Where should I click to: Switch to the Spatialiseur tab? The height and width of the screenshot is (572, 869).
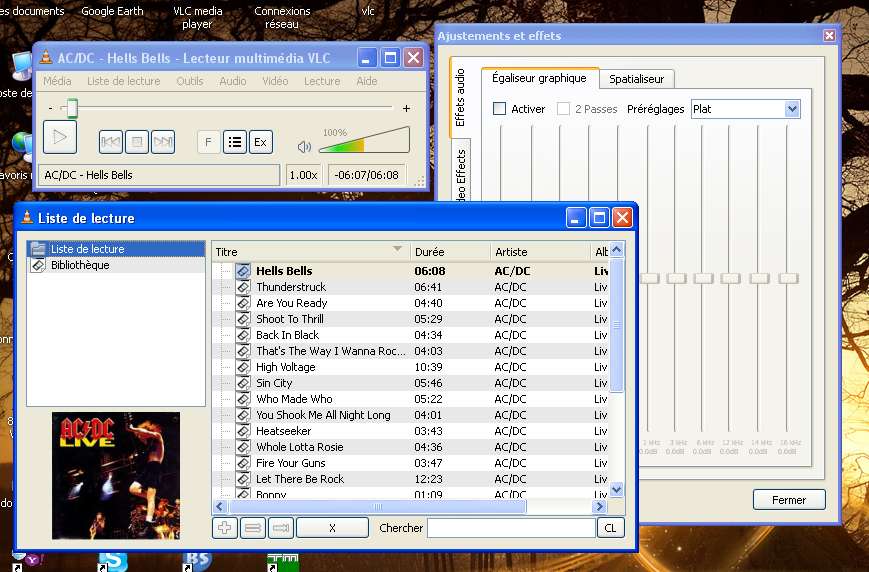[637, 79]
